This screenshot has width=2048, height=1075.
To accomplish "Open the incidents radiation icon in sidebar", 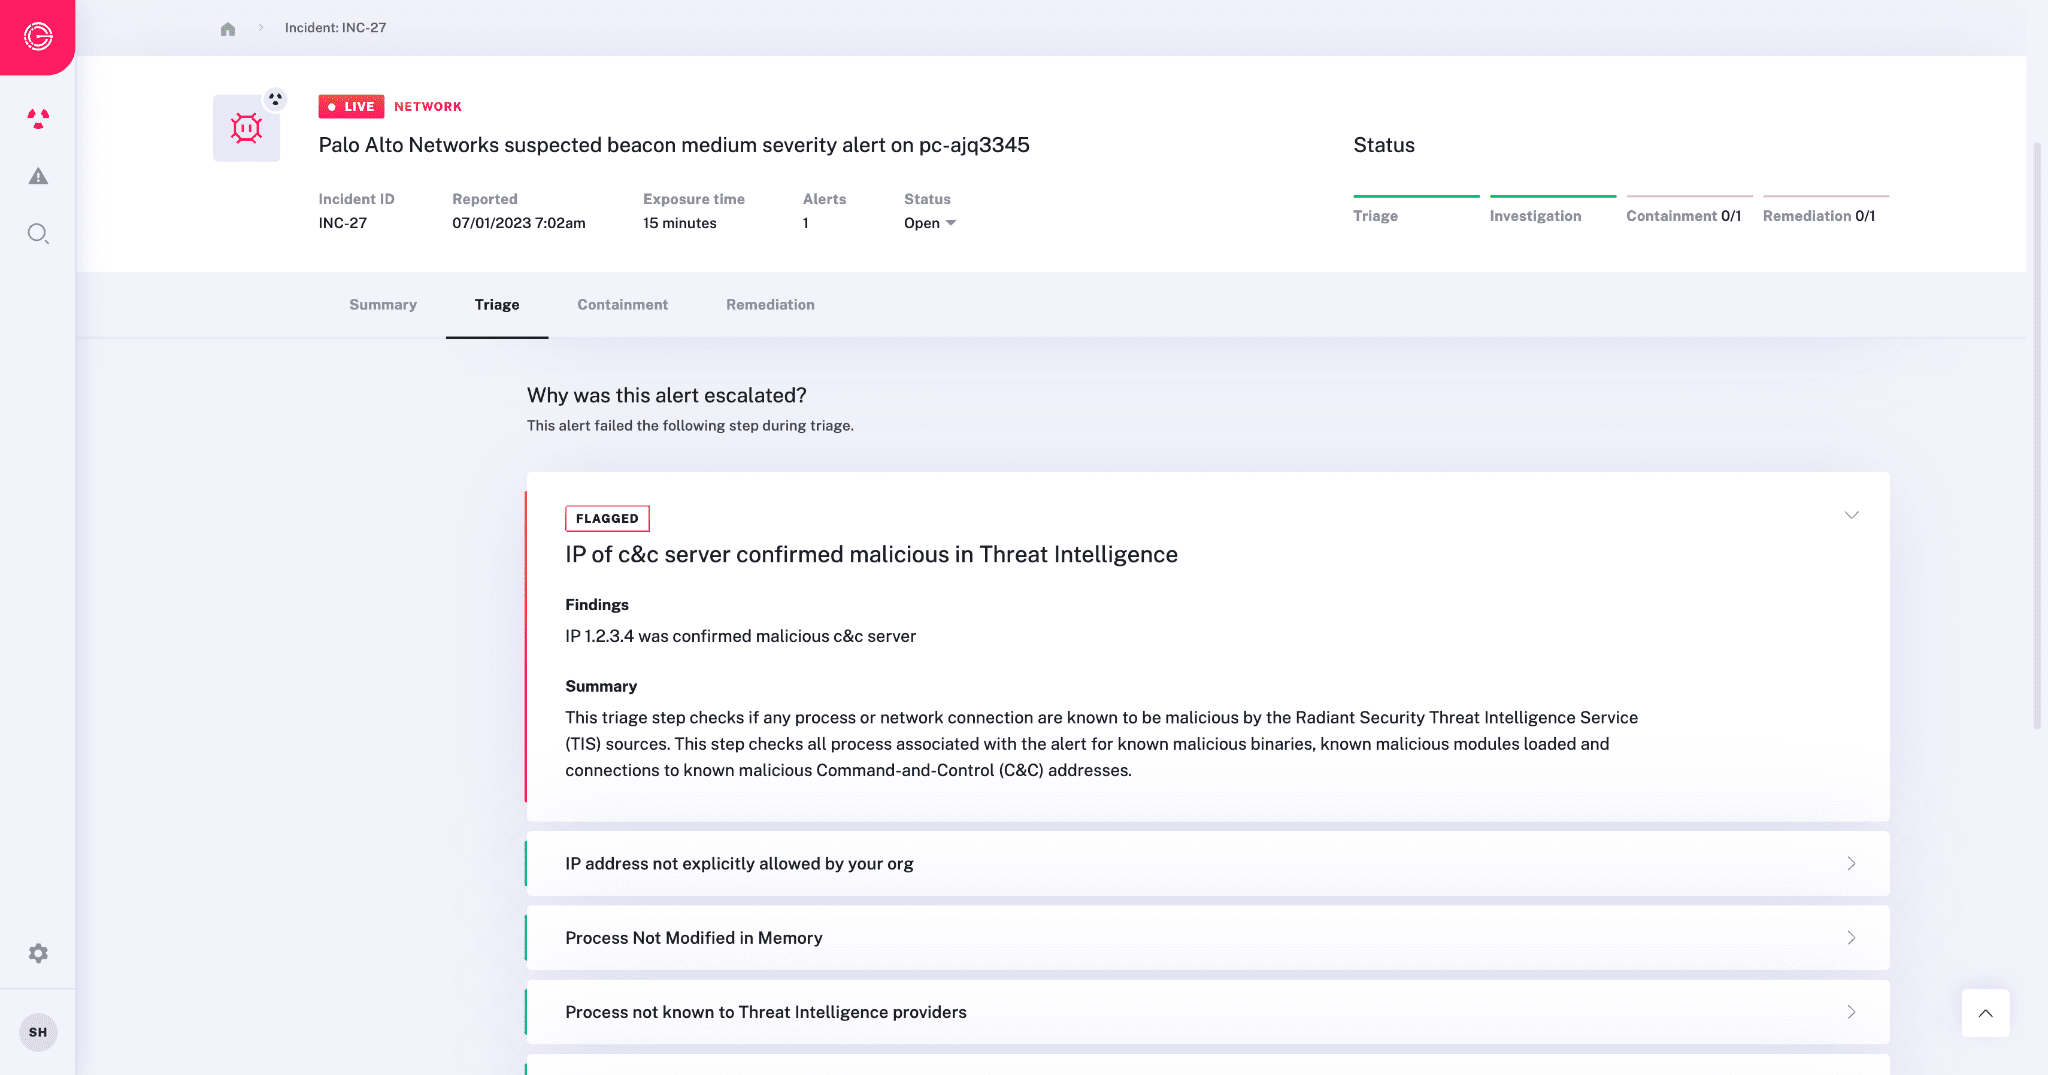I will click(x=38, y=119).
